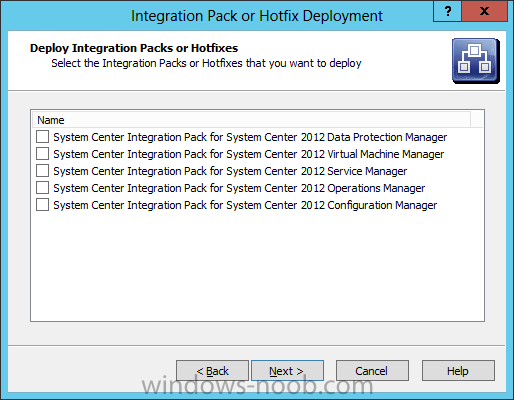Click the Next button
This screenshot has width=514, height=400.
pyautogui.click(x=287, y=370)
